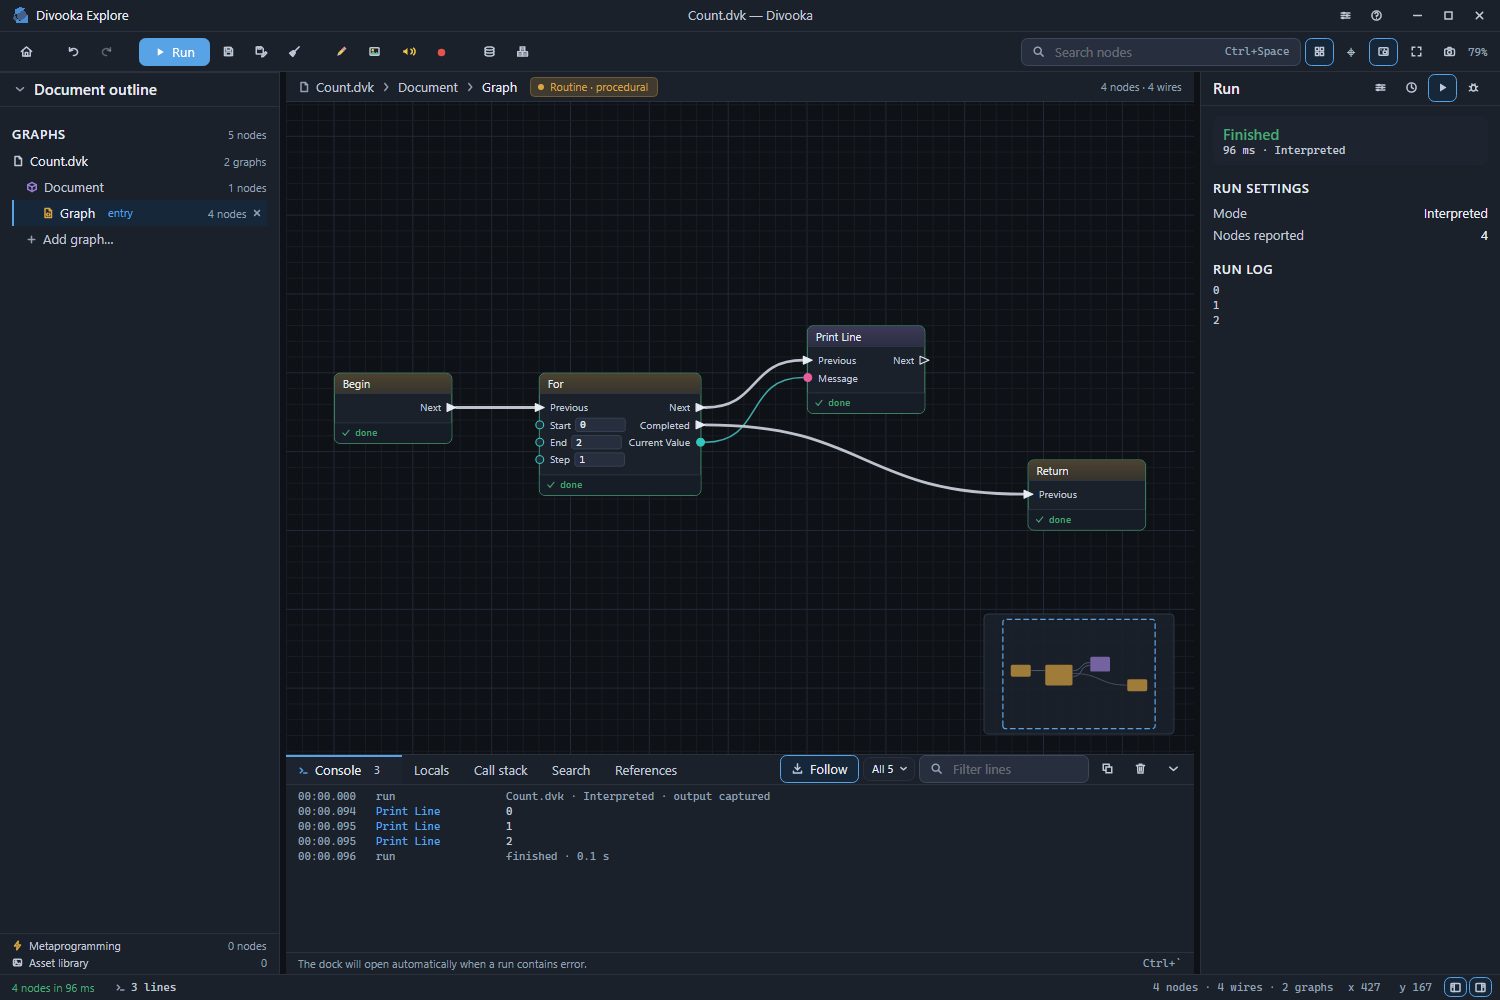The width and height of the screenshot is (1500, 1000).
Task: Center the view with the crosshair icon
Action: point(1351,52)
